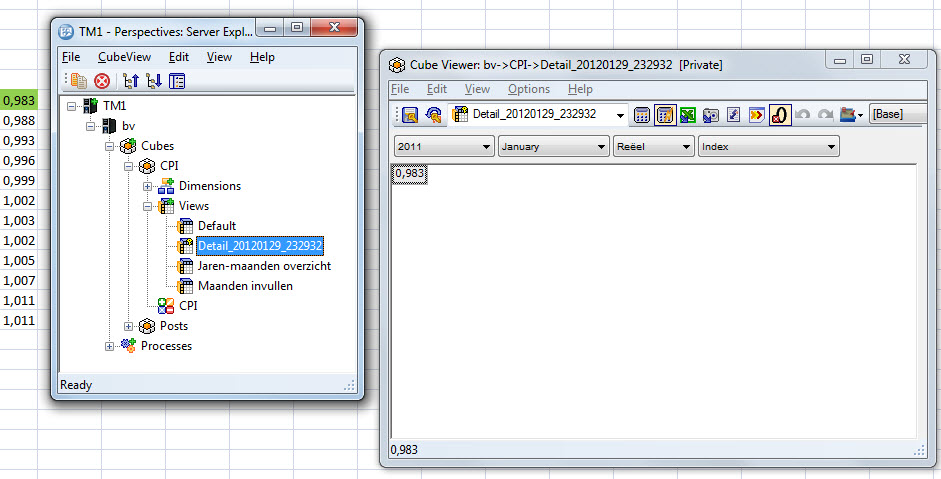Click the orange double-chevron toolbar icon
Viewport: 941px width, 479px height.
(x=757, y=115)
